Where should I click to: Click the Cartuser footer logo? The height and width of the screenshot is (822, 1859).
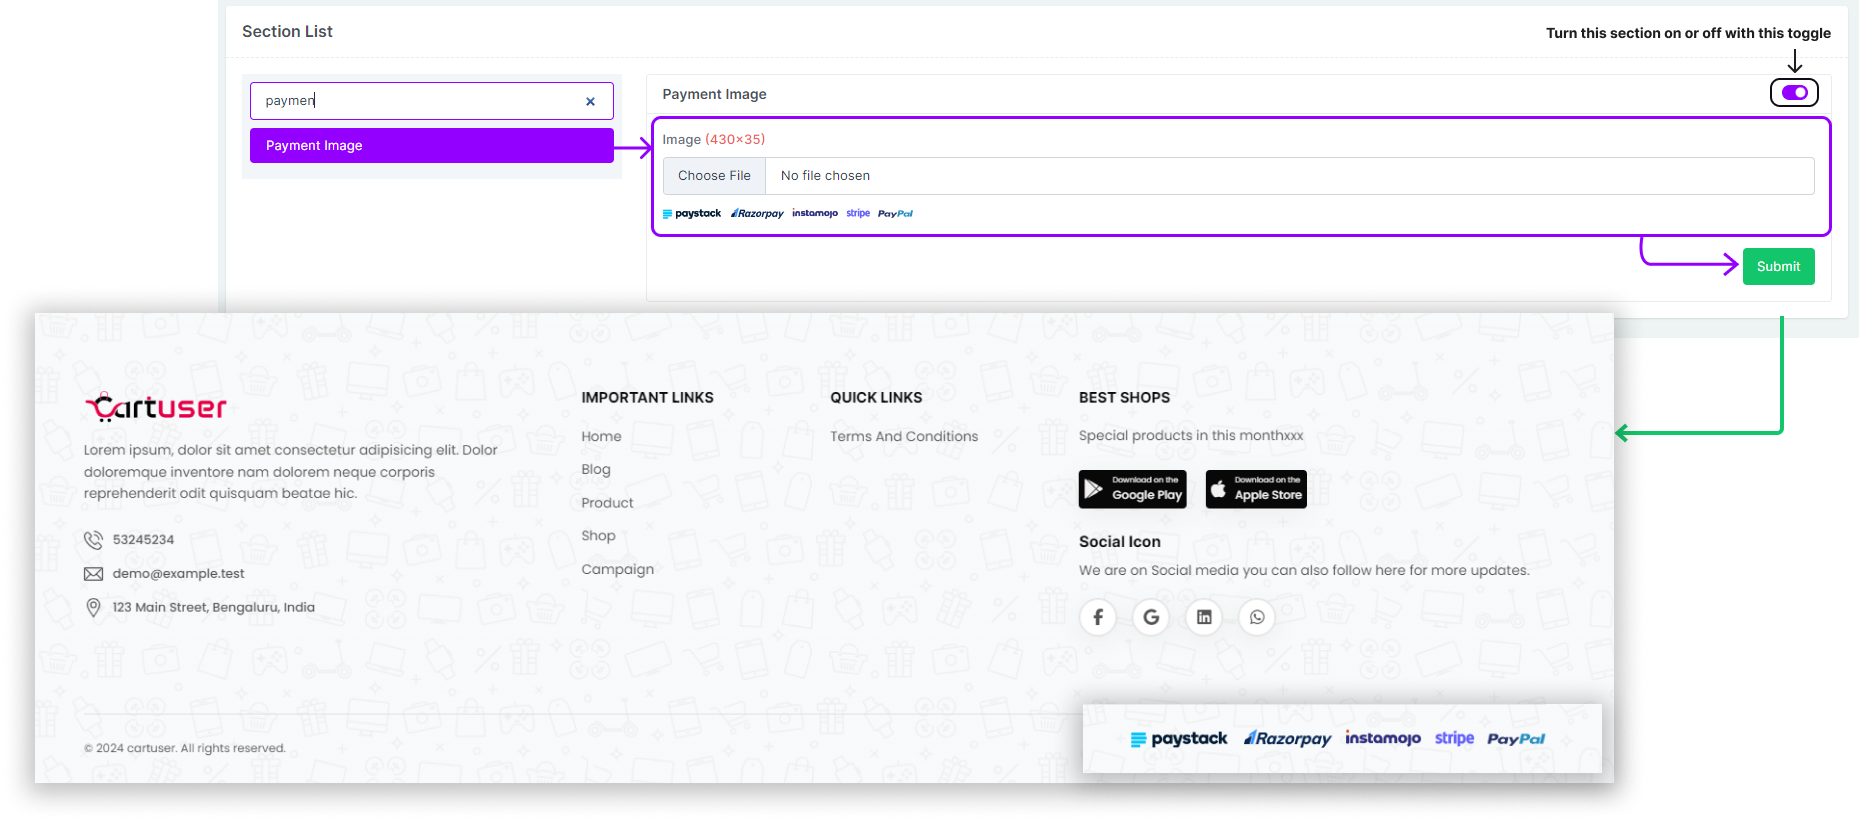[x=156, y=407]
